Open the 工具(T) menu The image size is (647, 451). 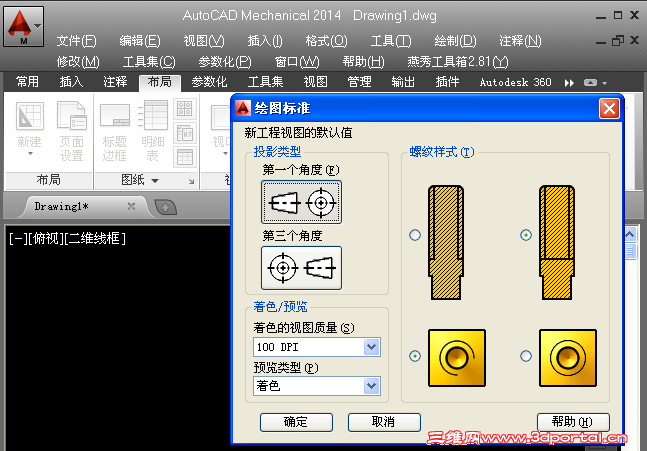391,41
